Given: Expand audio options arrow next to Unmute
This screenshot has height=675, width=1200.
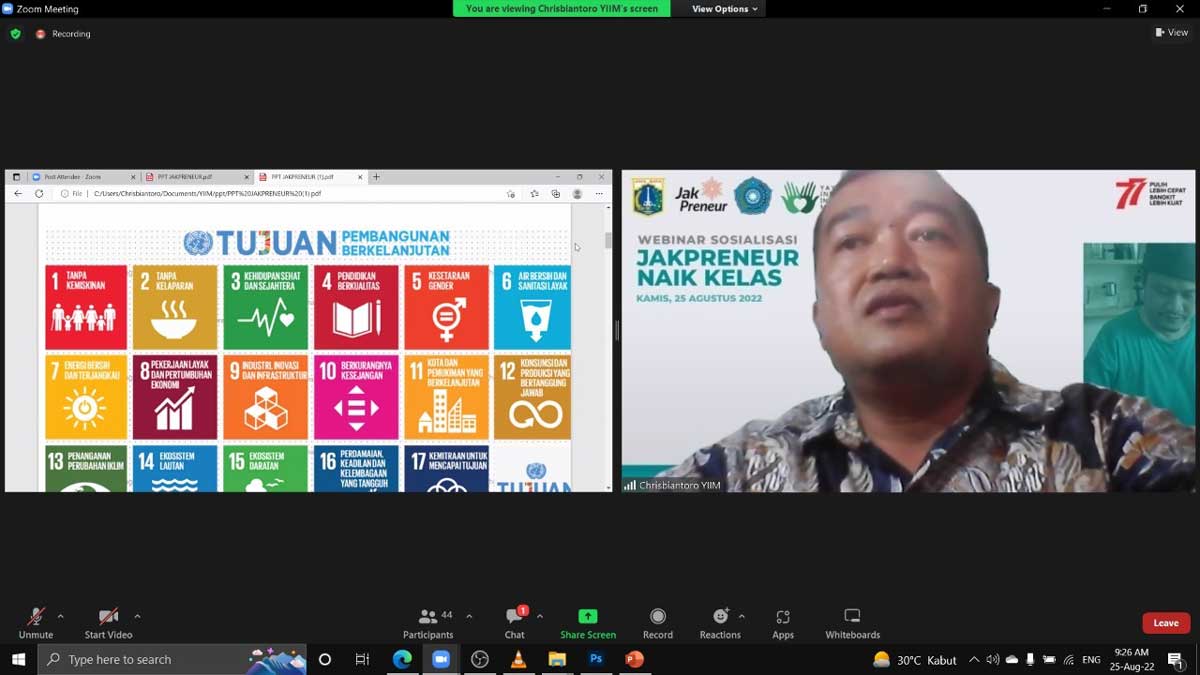Looking at the screenshot, I should [x=61, y=616].
